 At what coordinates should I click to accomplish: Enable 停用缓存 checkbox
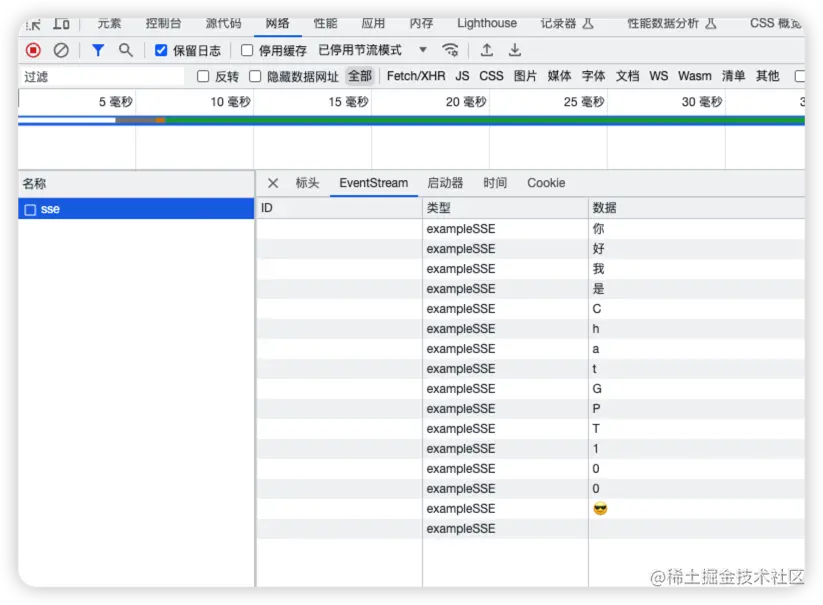click(x=247, y=50)
